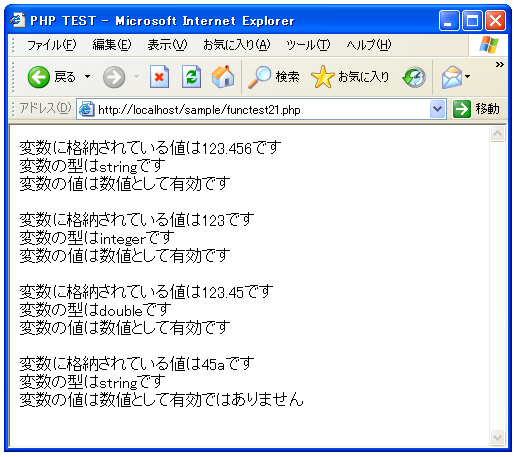
Task: Click the 移動 Go button
Action: tap(477, 109)
